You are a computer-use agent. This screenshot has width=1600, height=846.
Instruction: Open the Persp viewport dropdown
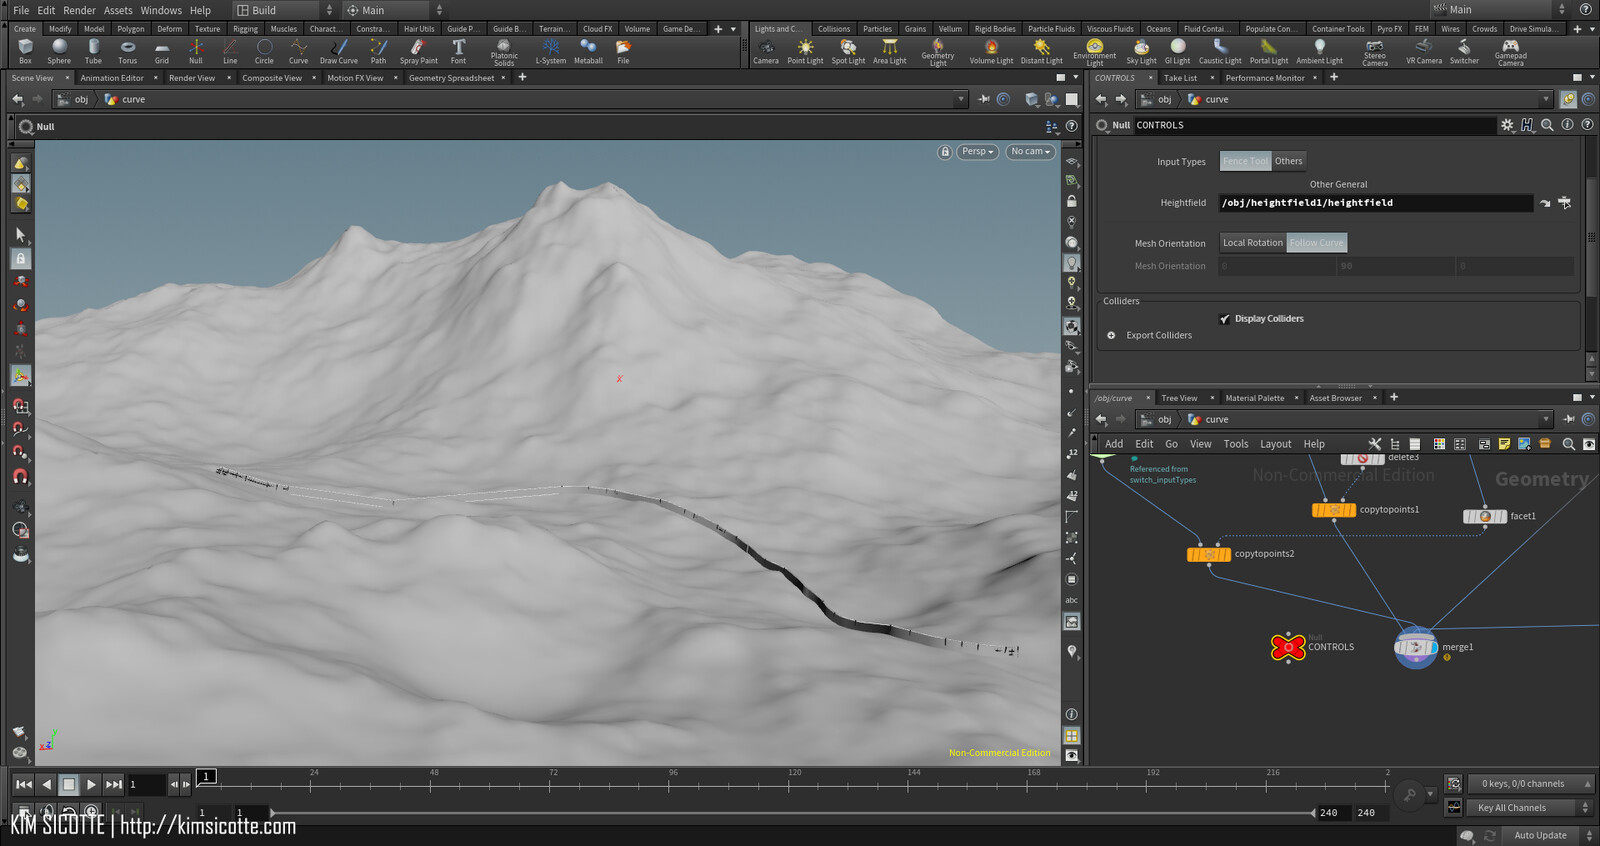977,152
